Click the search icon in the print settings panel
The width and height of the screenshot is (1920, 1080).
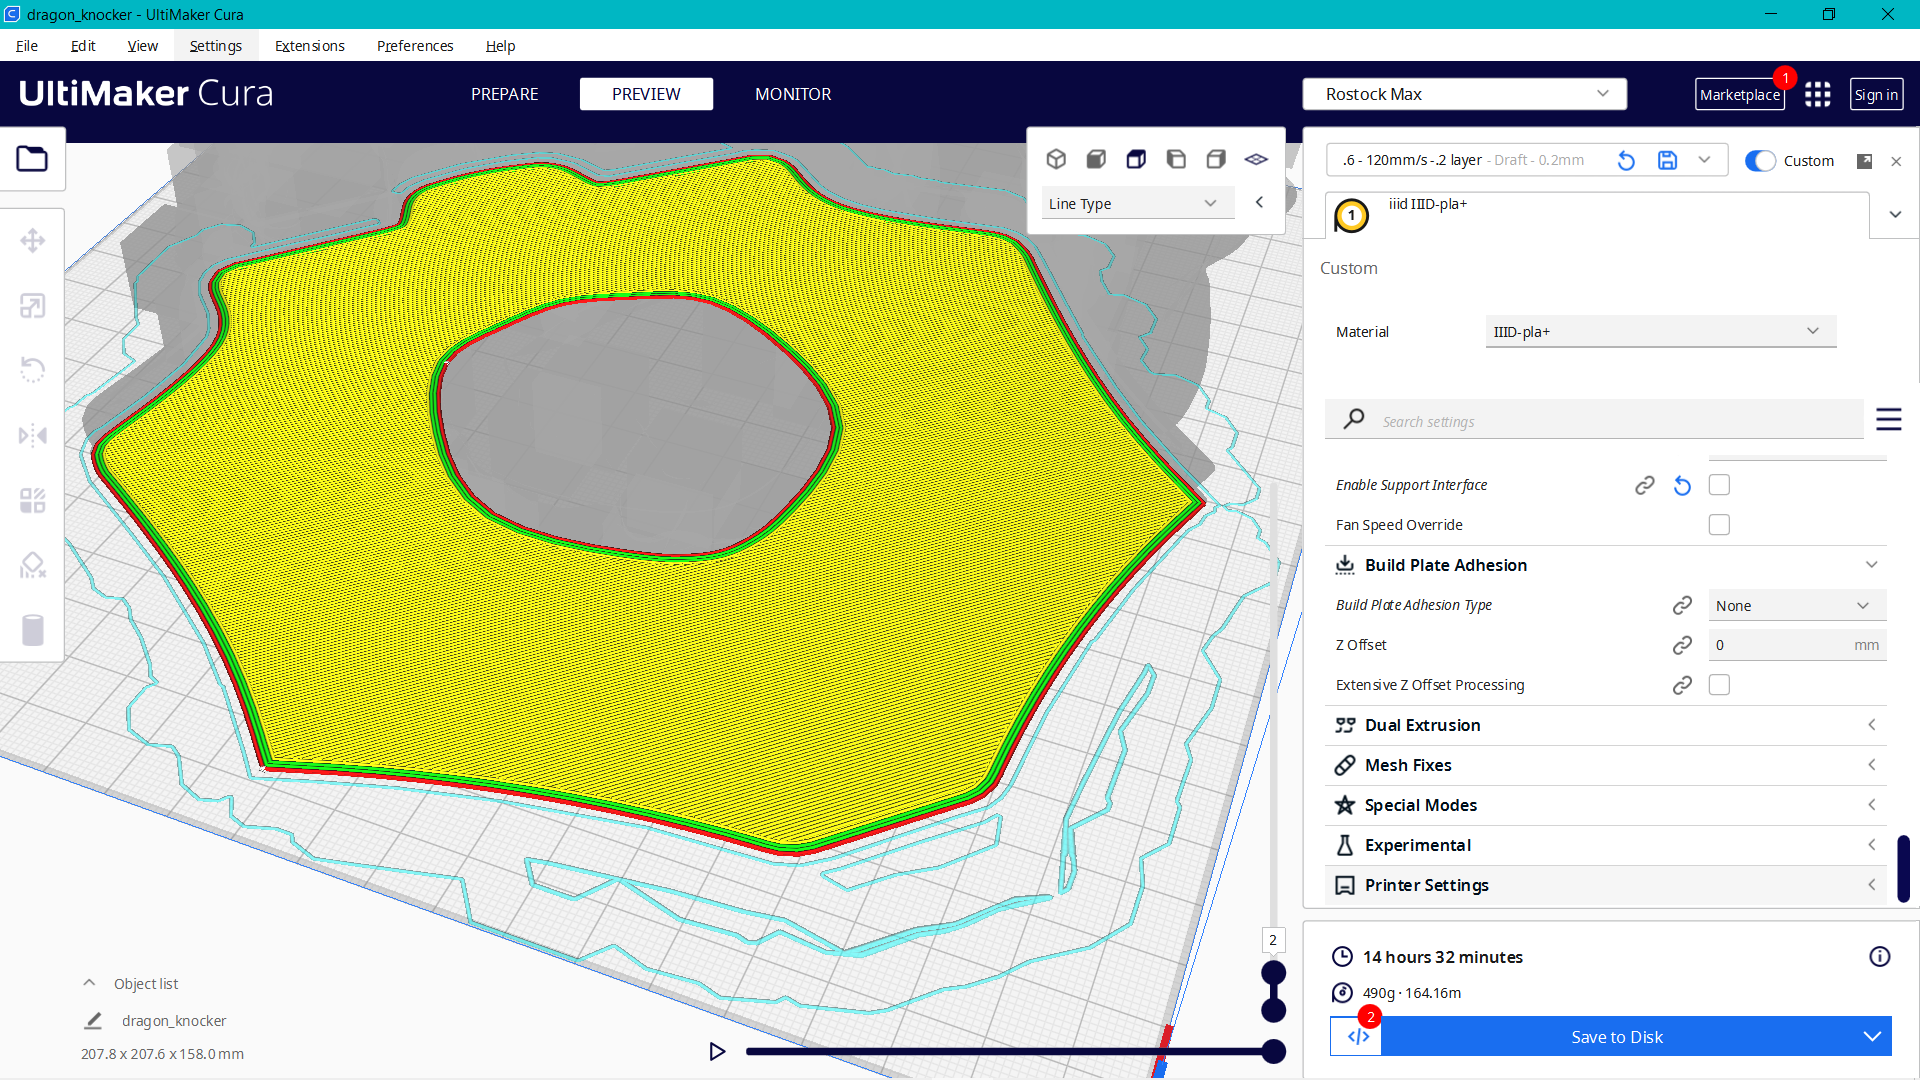coord(1353,419)
